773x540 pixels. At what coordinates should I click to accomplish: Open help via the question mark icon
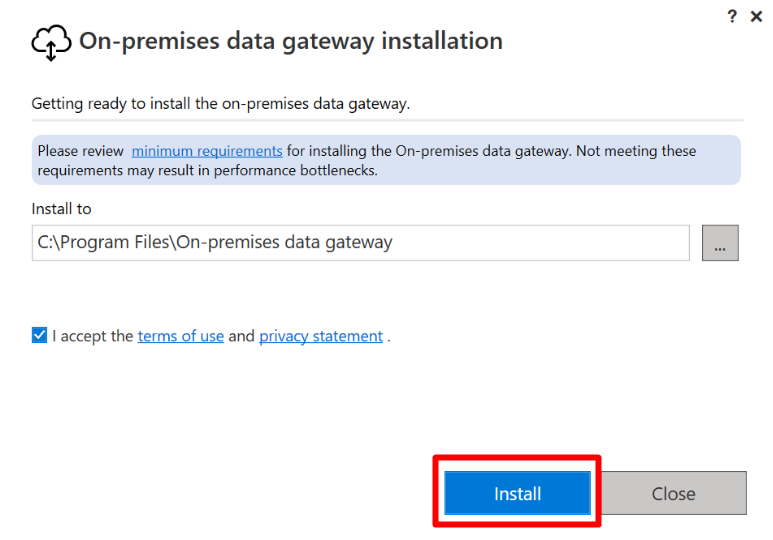732,16
